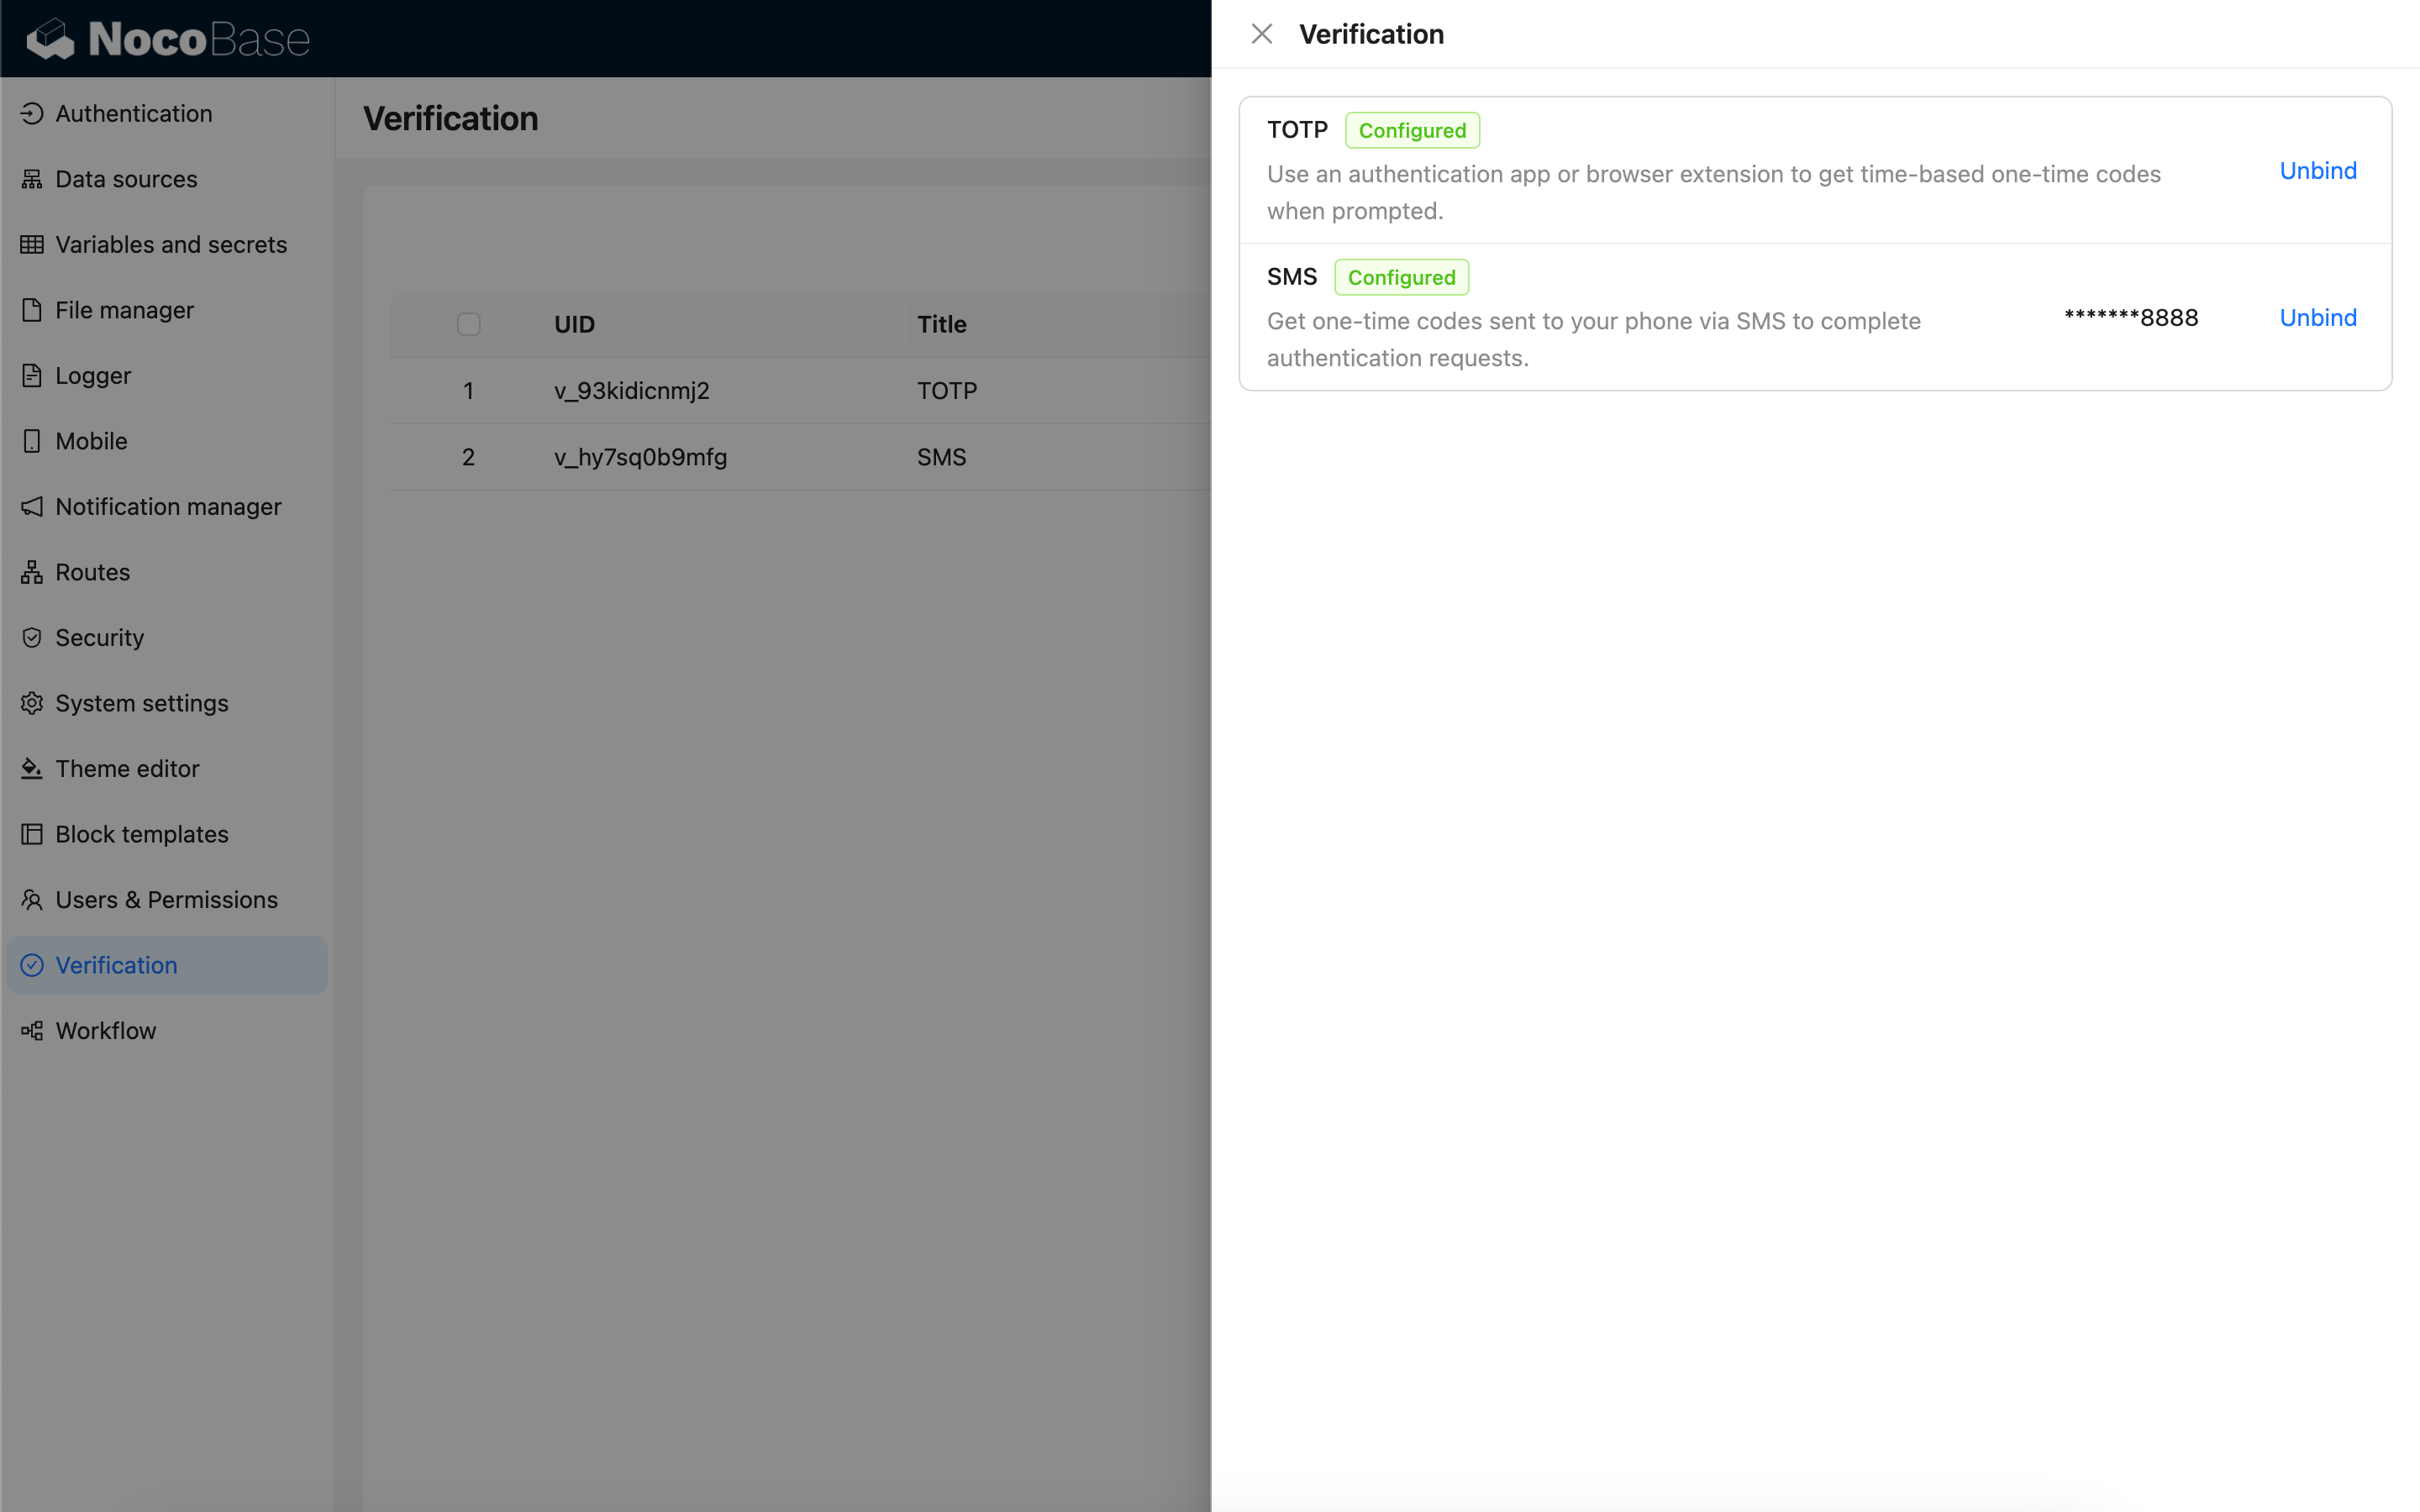
Task: Close the Verification drawer
Action: (x=1261, y=34)
